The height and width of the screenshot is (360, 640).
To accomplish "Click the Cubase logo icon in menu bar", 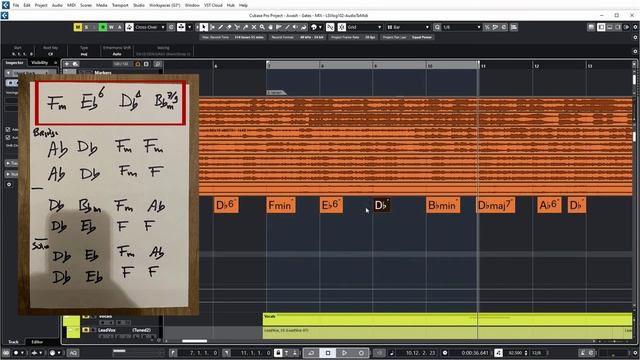I will [x=5, y=5].
